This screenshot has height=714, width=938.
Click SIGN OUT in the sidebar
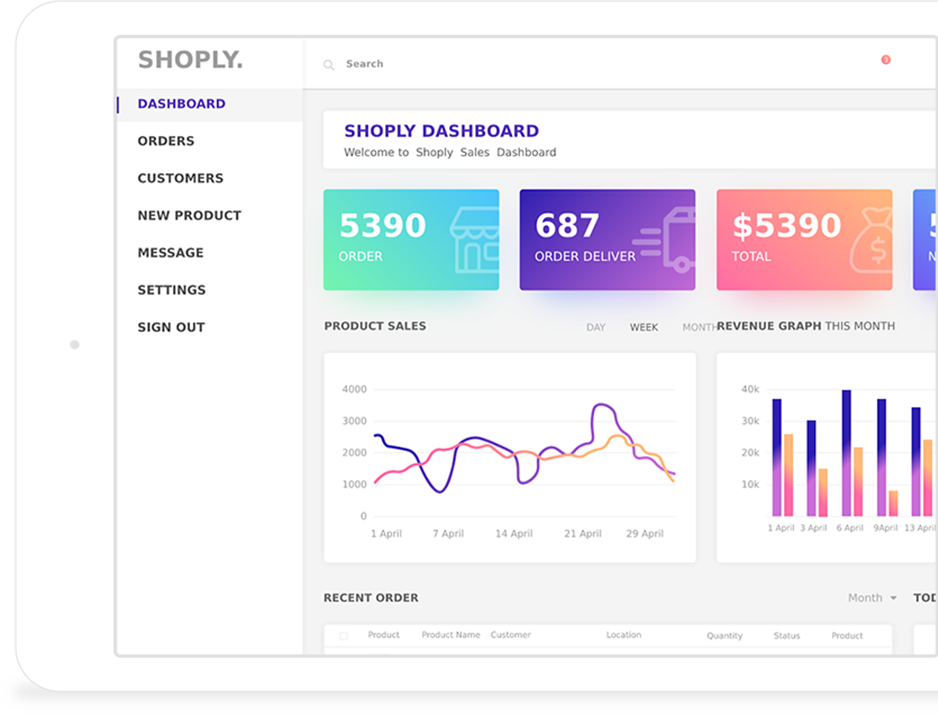(171, 327)
